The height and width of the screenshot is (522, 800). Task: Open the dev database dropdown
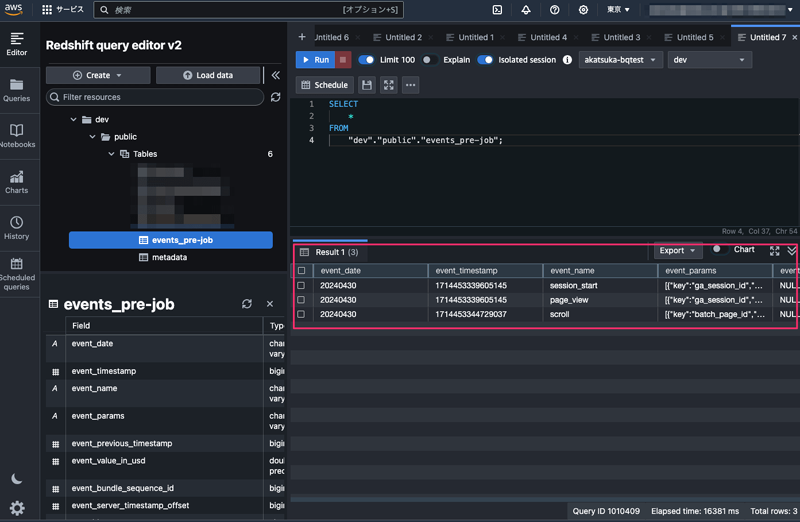tap(709, 60)
